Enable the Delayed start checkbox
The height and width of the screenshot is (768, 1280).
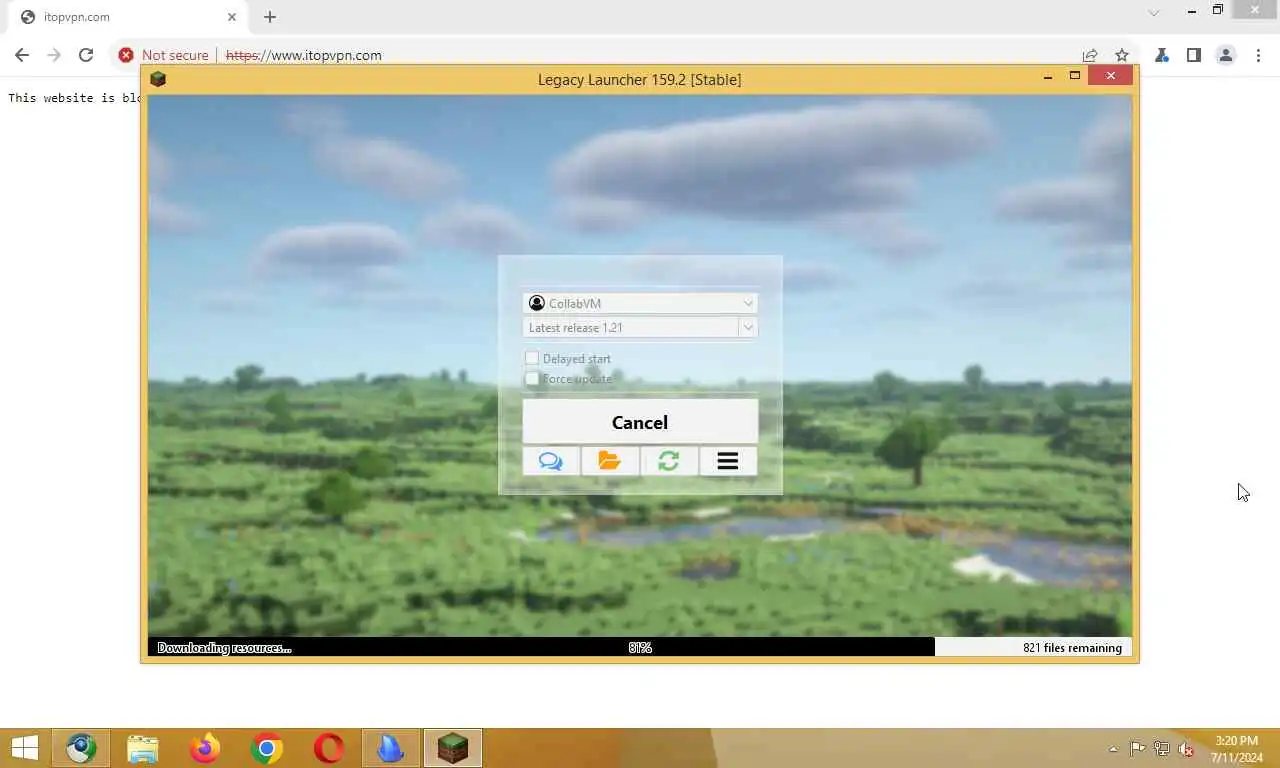532,358
